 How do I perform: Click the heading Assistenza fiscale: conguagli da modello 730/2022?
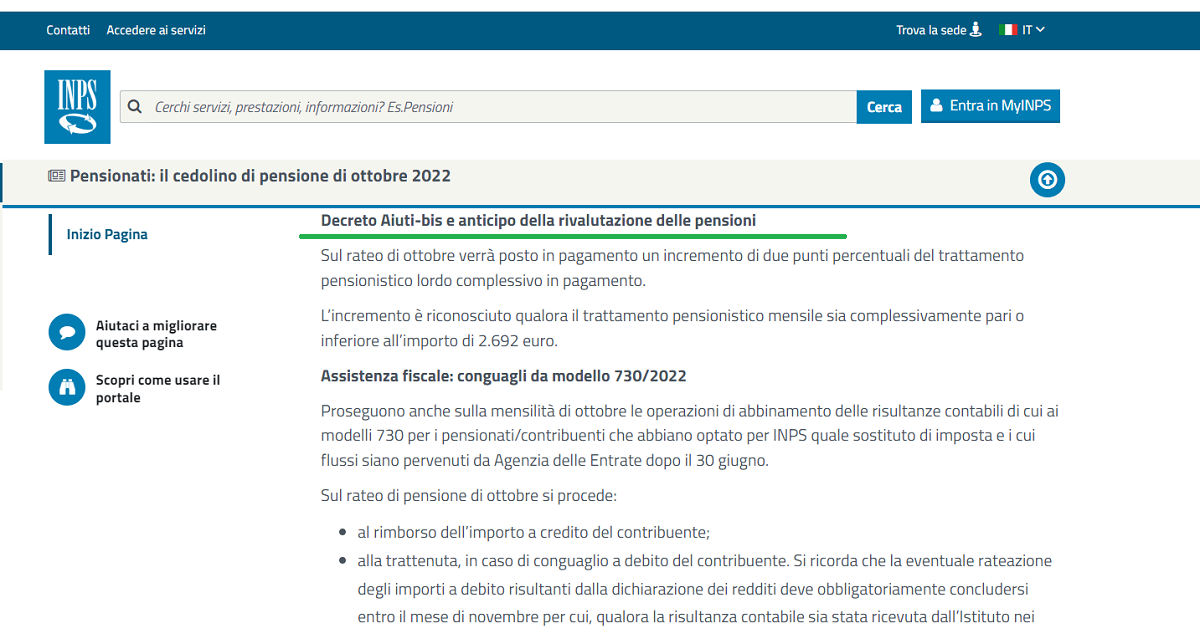tap(504, 376)
